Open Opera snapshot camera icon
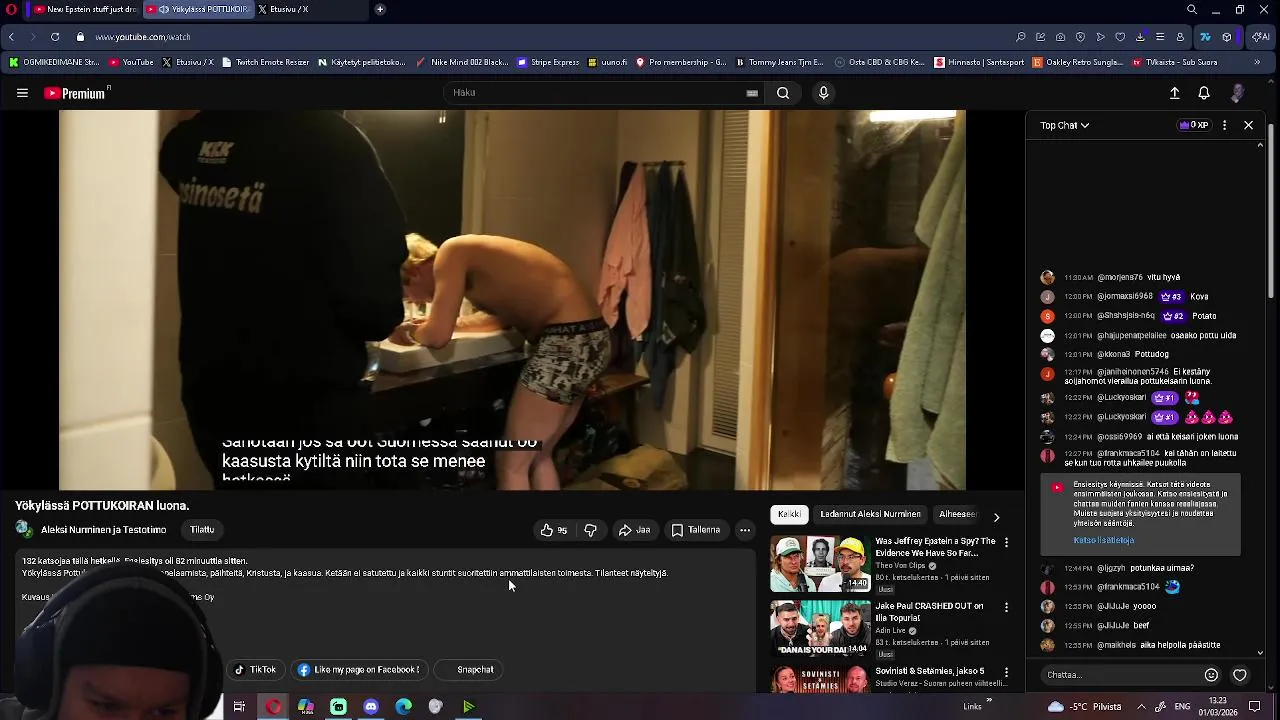 click(x=1060, y=37)
